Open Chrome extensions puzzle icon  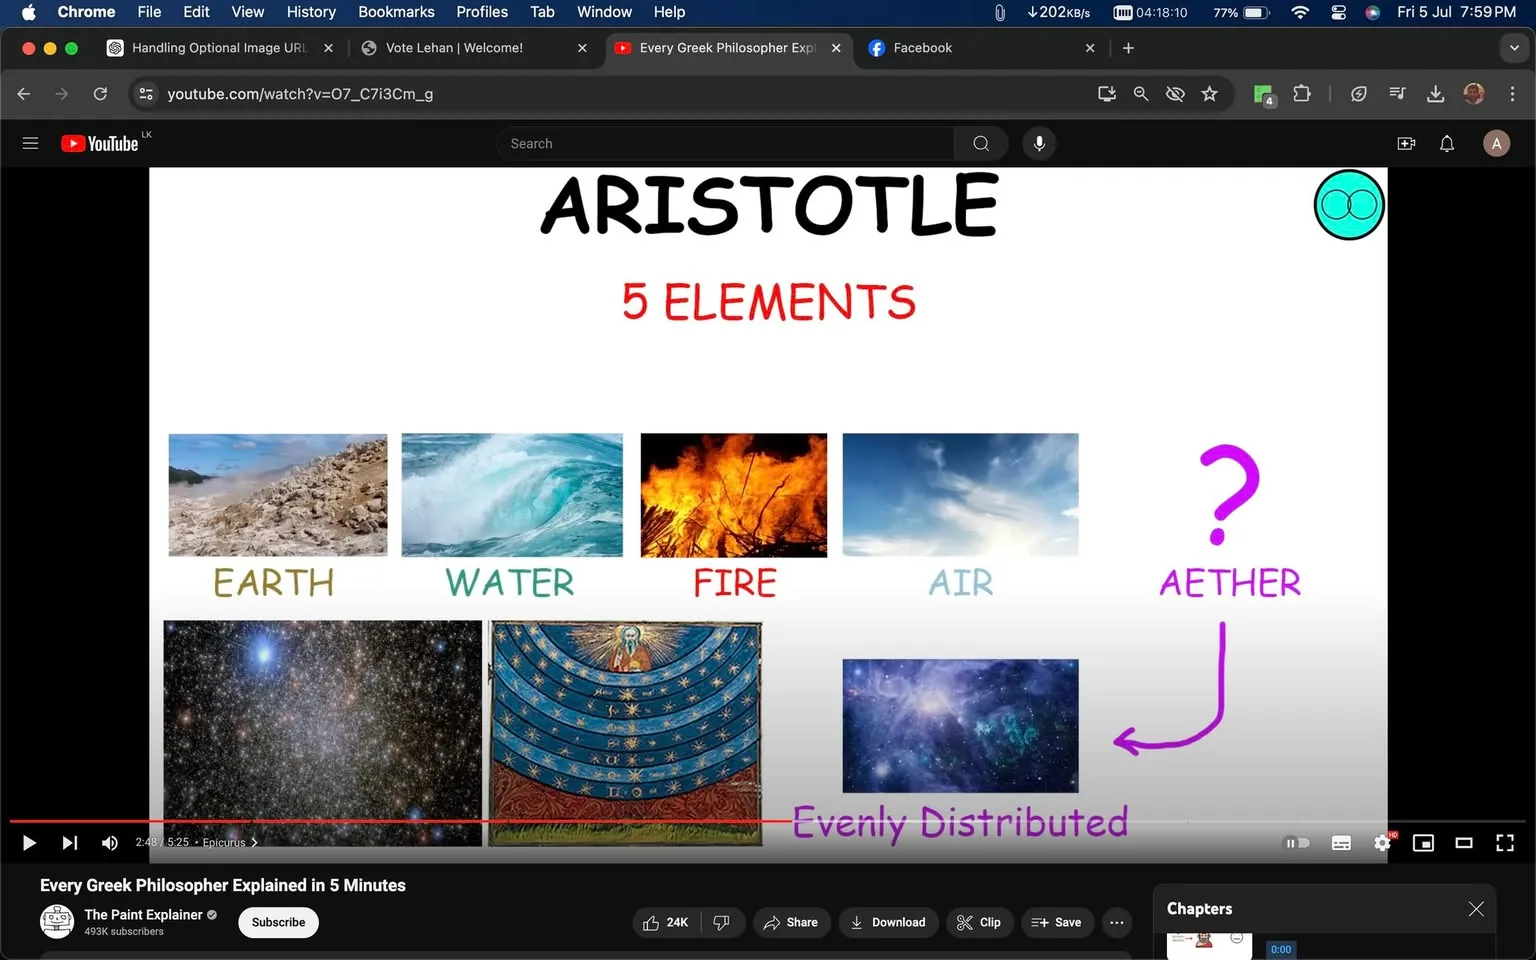pos(1302,93)
